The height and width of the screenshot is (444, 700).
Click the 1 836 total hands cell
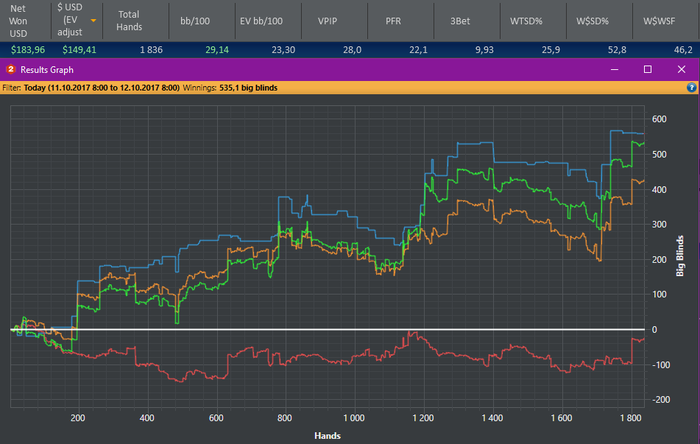pyautogui.click(x=151, y=50)
